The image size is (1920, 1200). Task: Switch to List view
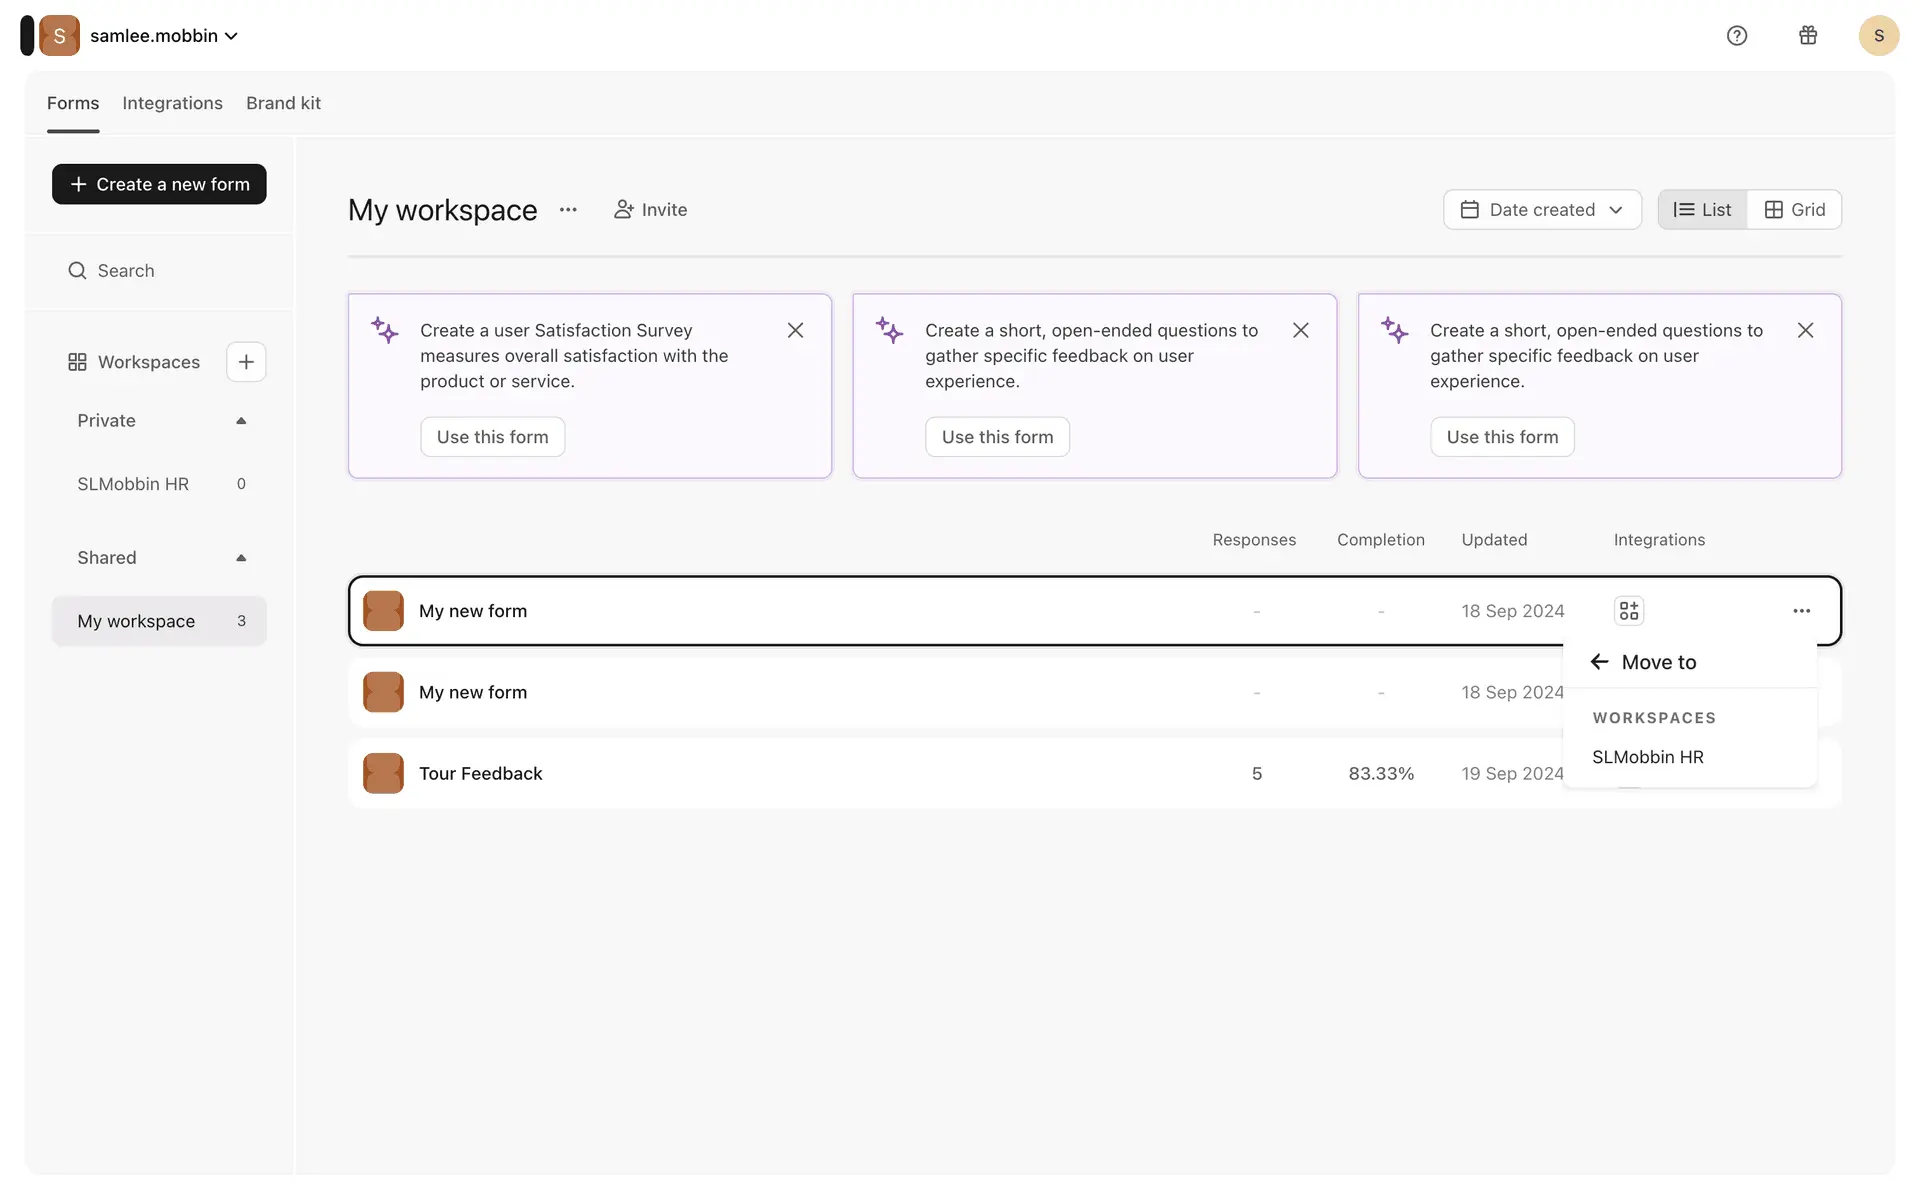click(1702, 210)
